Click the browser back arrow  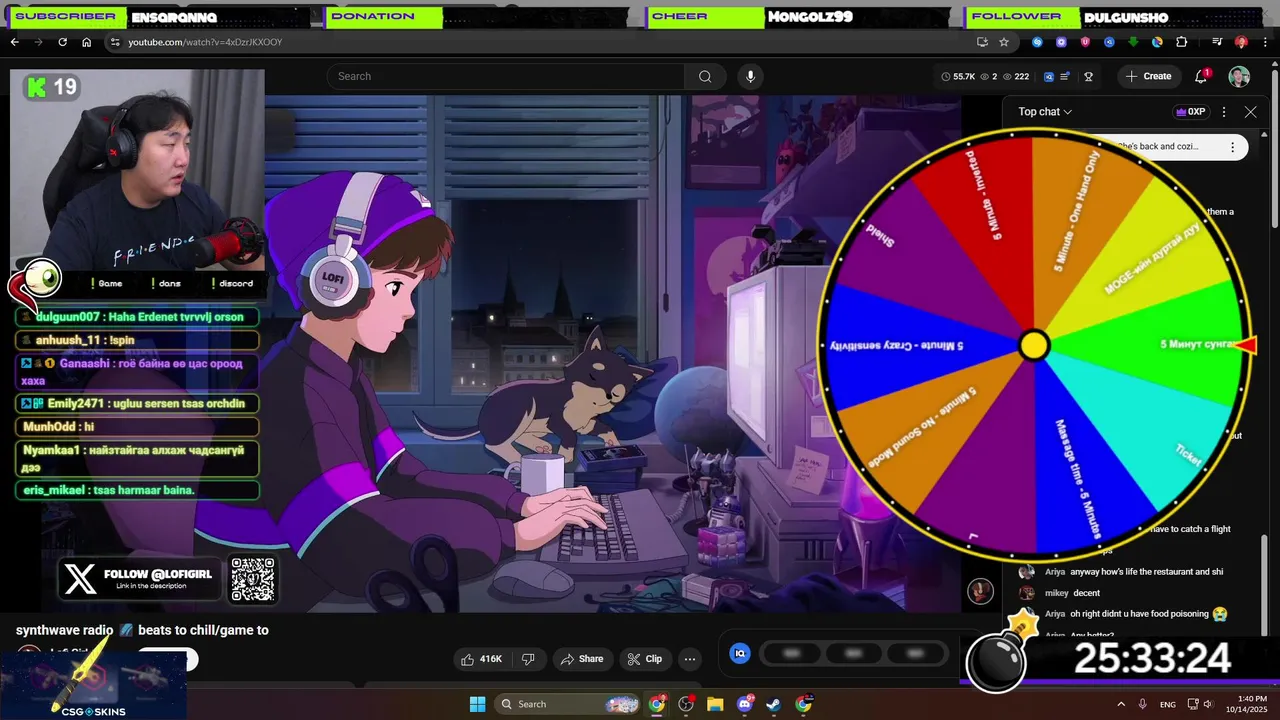coord(14,42)
